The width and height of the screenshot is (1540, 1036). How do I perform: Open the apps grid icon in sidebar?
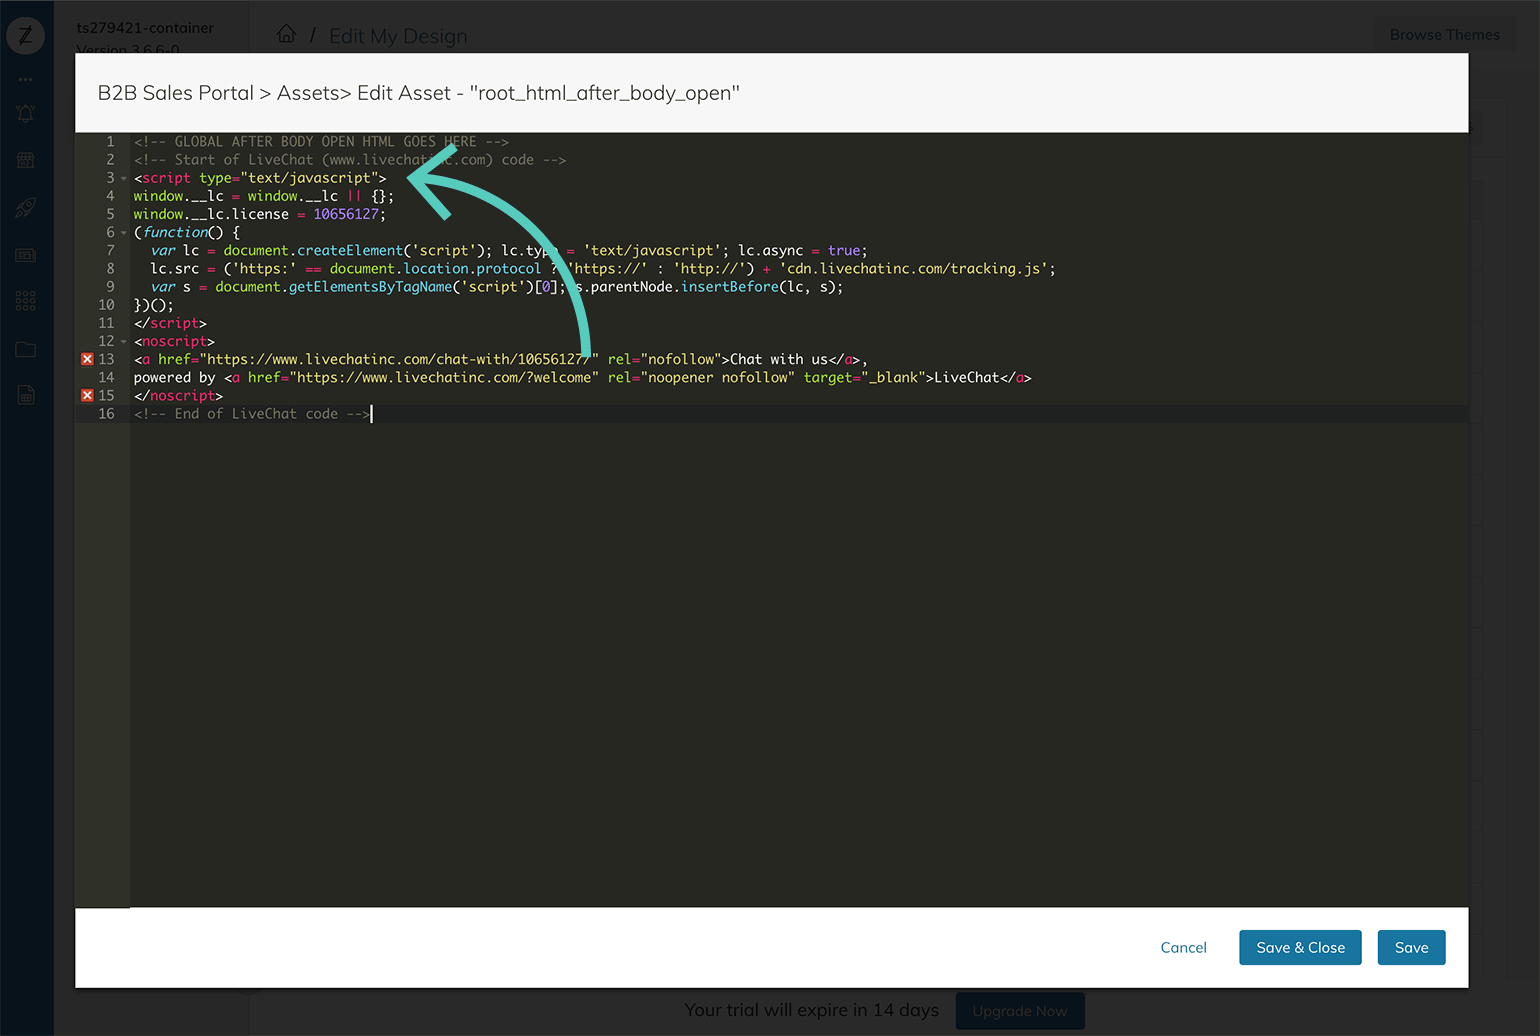26,301
